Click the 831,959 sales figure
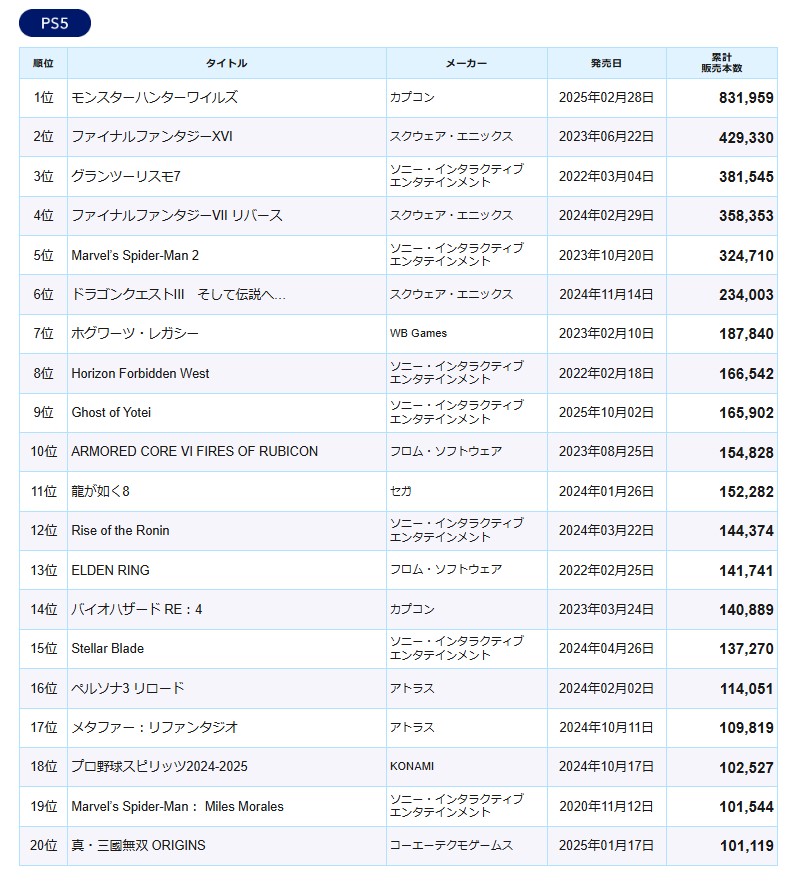 click(x=745, y=98)
